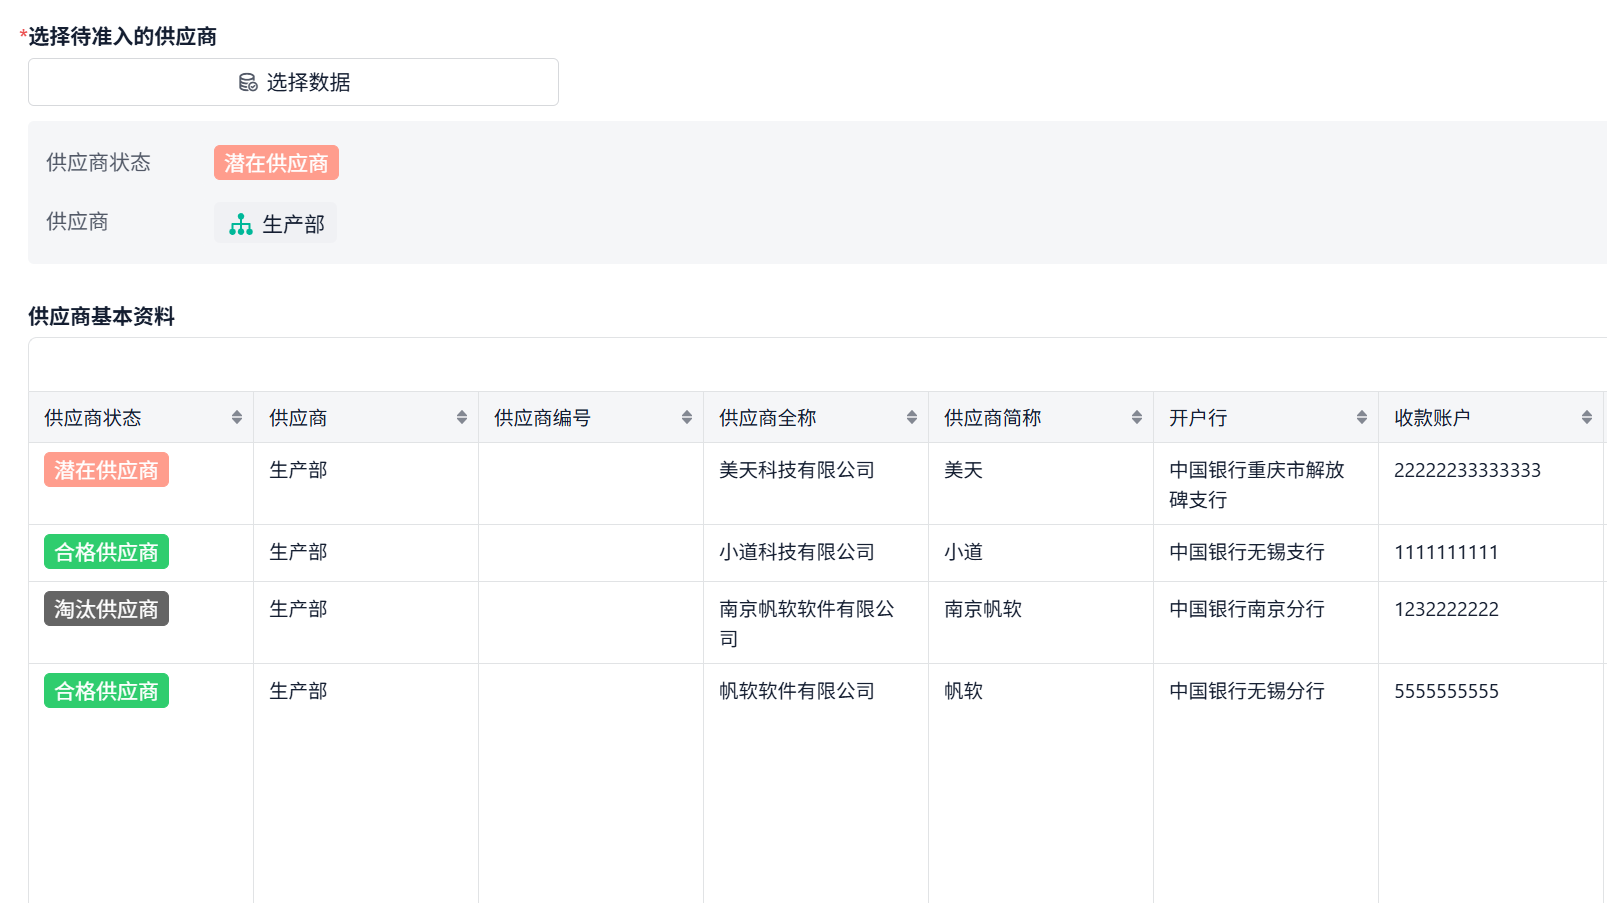Sort by 供应商状态 column arrows
Image resolution: width=1607 pixels, height=903 pixels.
tap(237, 418)
